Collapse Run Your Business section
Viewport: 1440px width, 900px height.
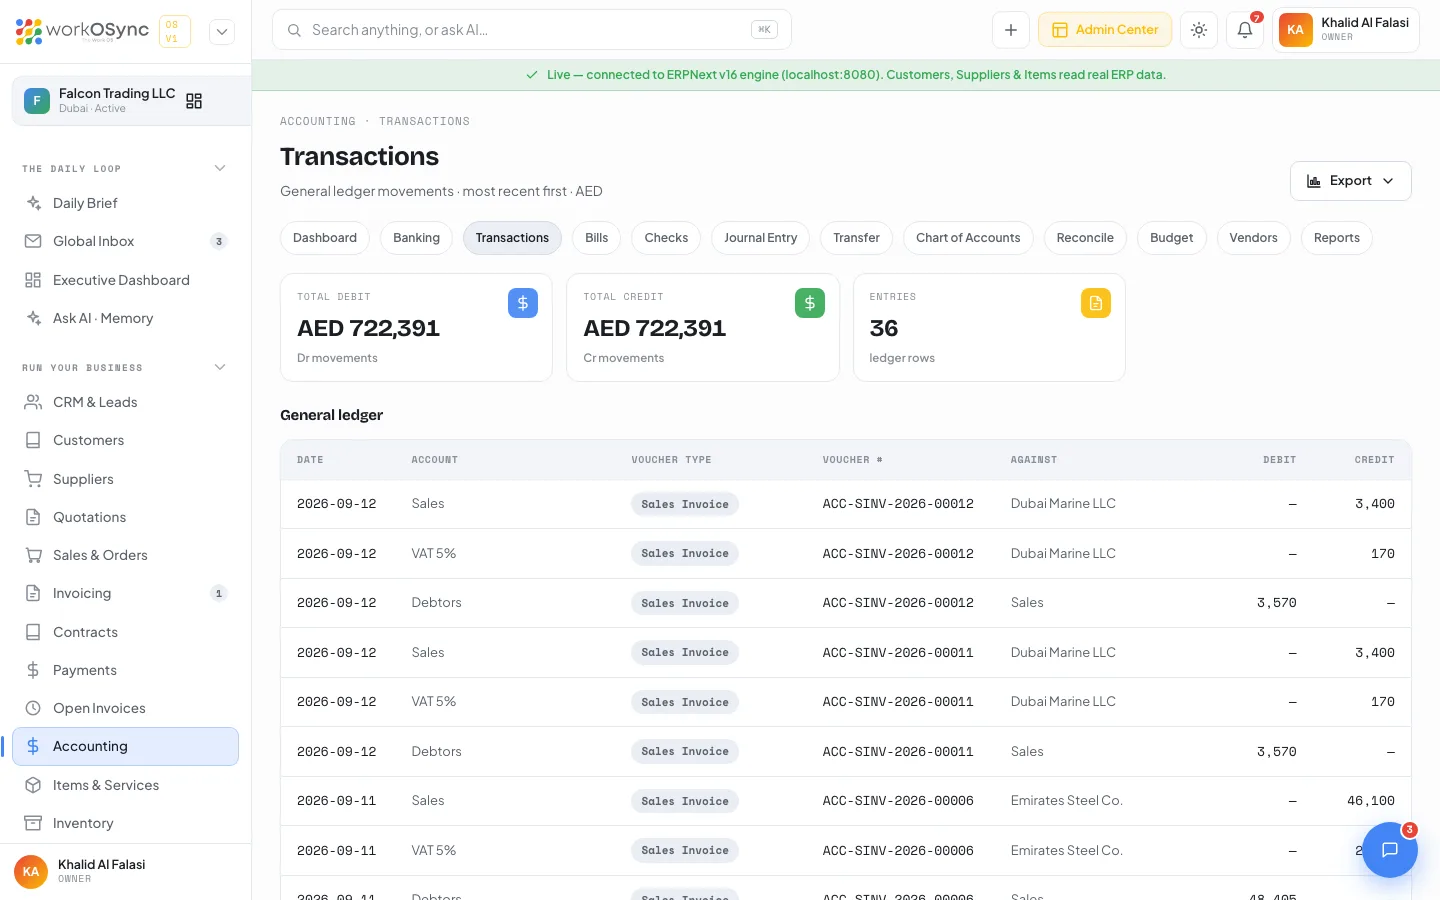pos(220,367)
